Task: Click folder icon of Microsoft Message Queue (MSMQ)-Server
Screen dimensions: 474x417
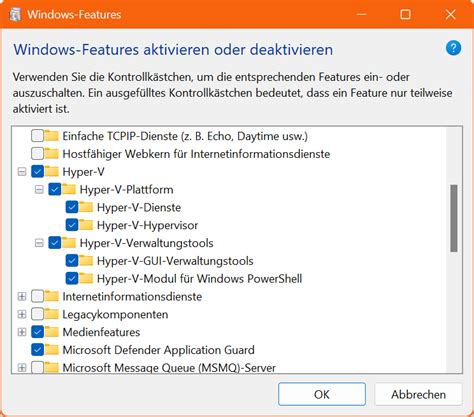Action: [x=52, y=367]
